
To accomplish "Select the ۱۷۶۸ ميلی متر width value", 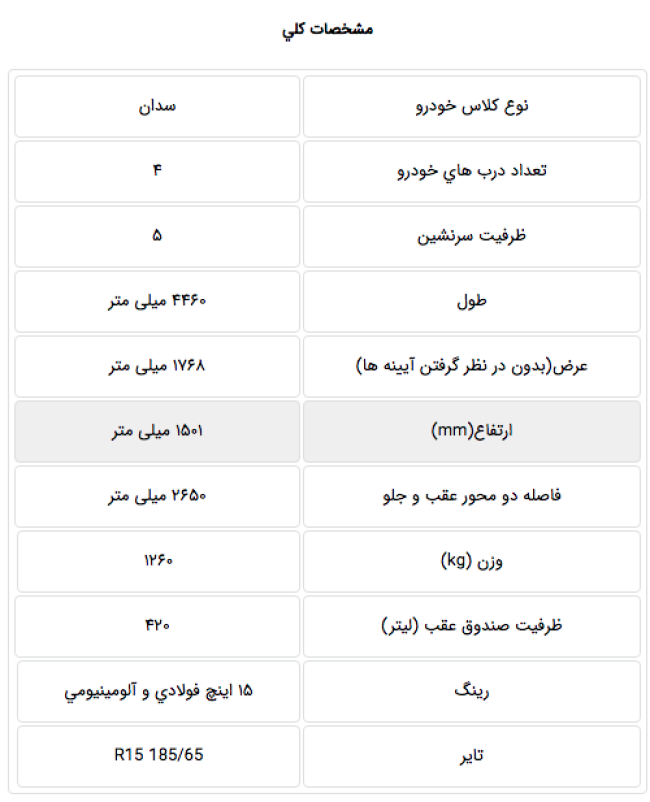I will click(x=158, y=366).
